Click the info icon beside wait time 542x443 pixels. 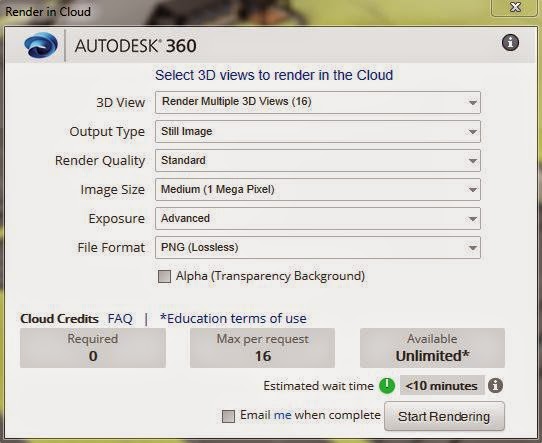tap(495, 385)
